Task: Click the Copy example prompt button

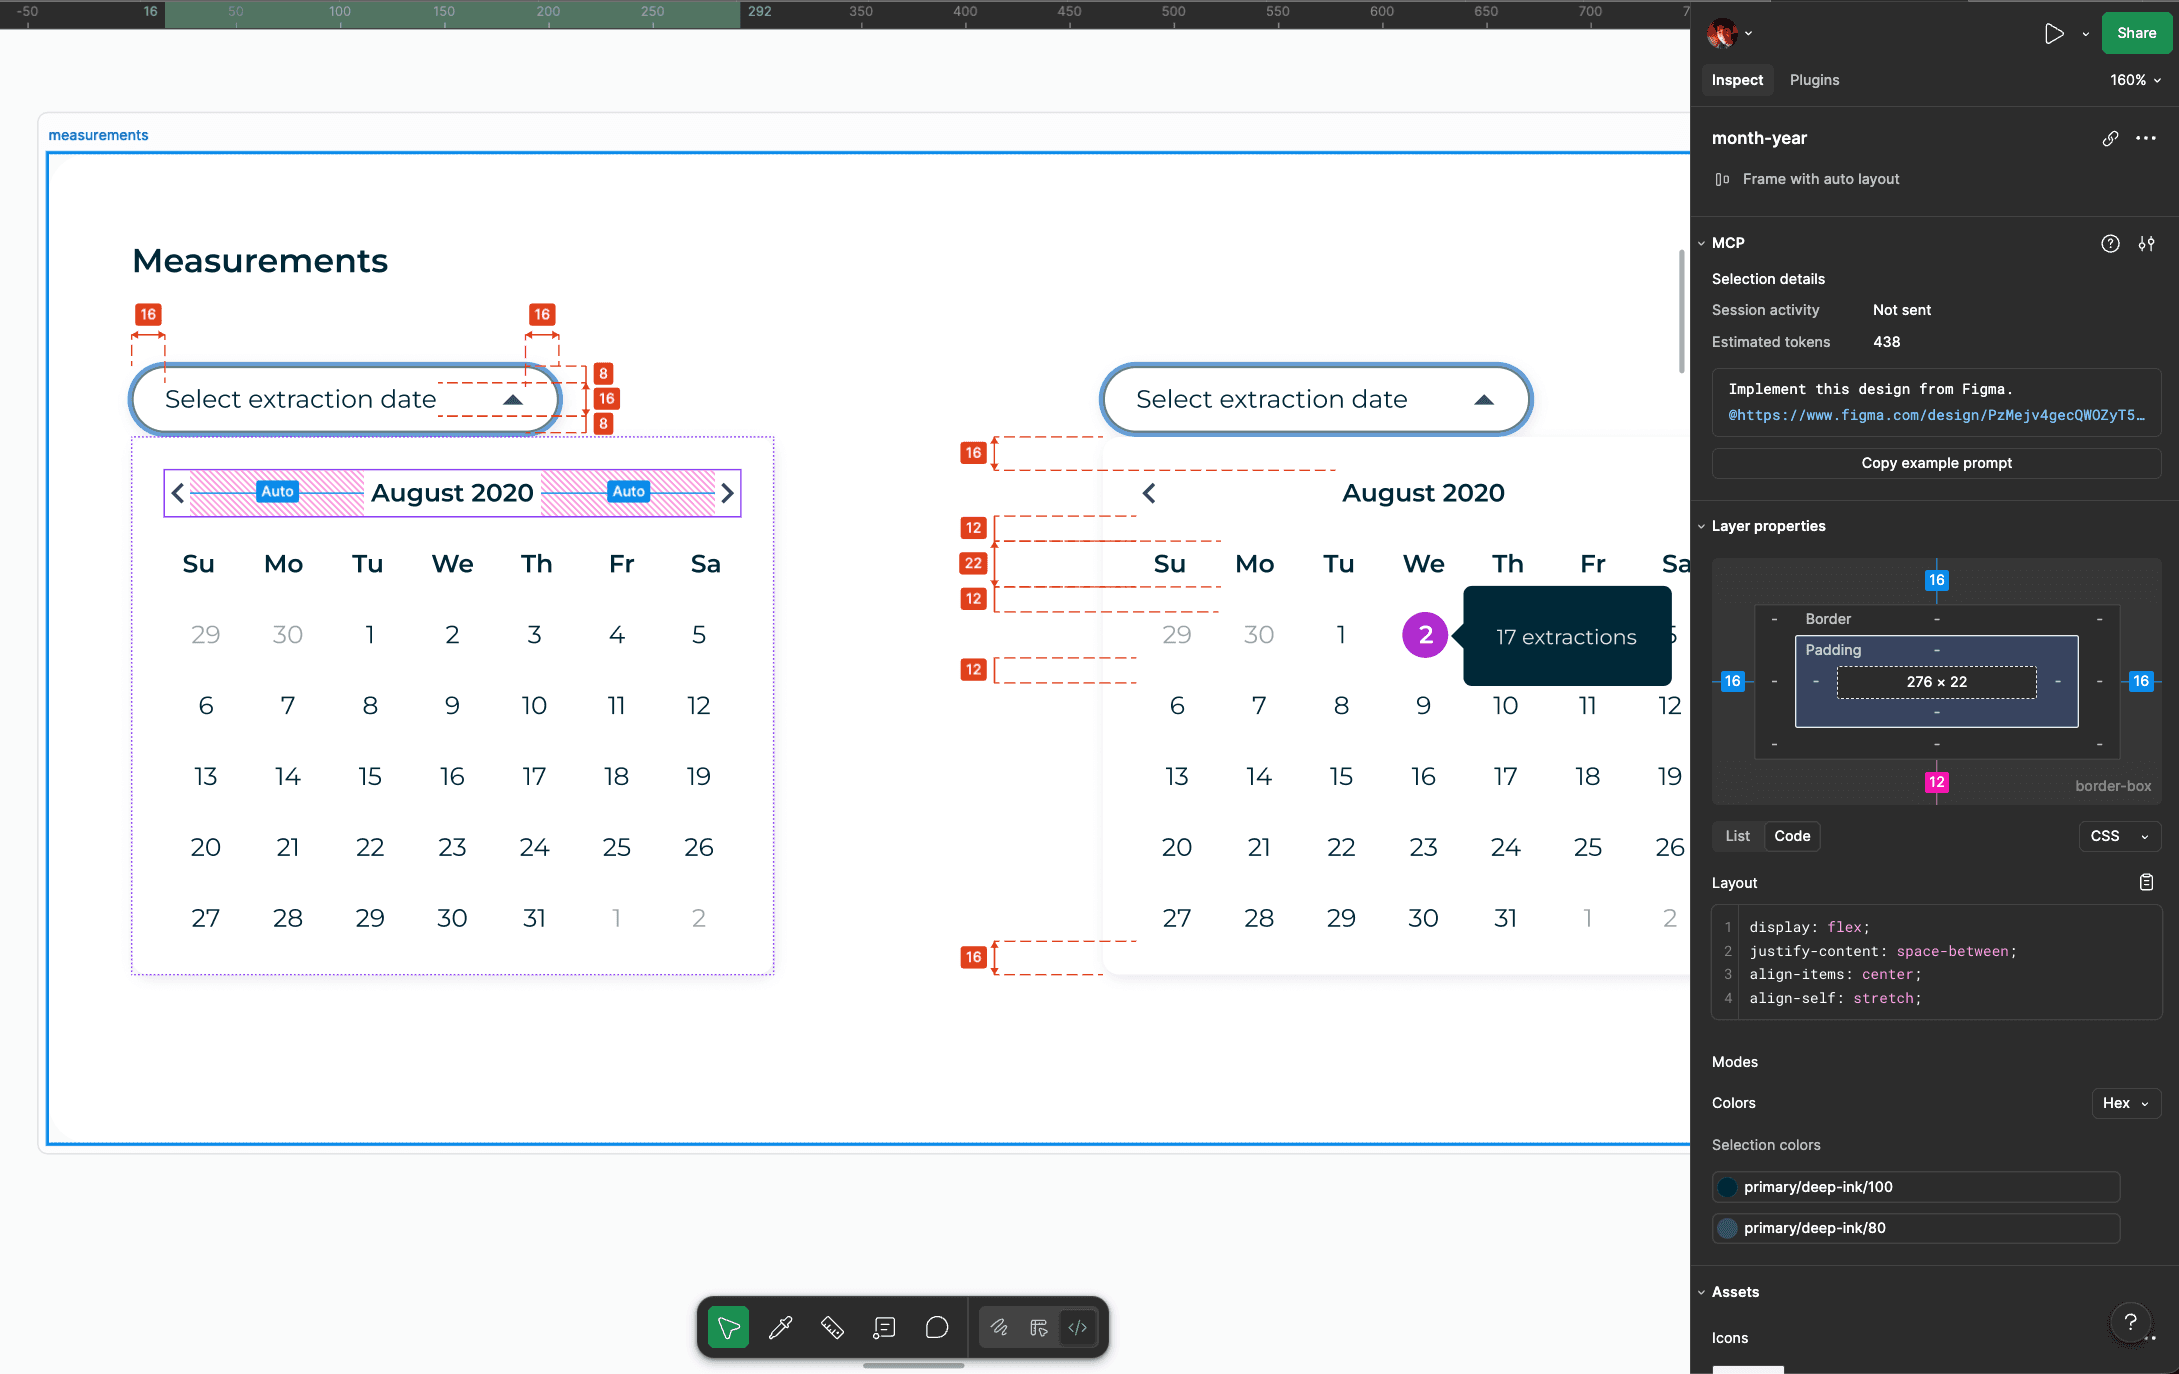Action: point(1936,463)
